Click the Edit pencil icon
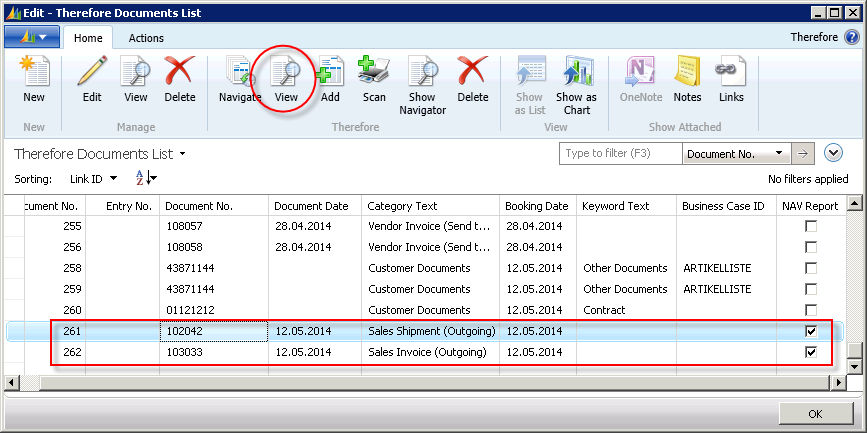The image size is (867, 433). (x=92, y=79)
